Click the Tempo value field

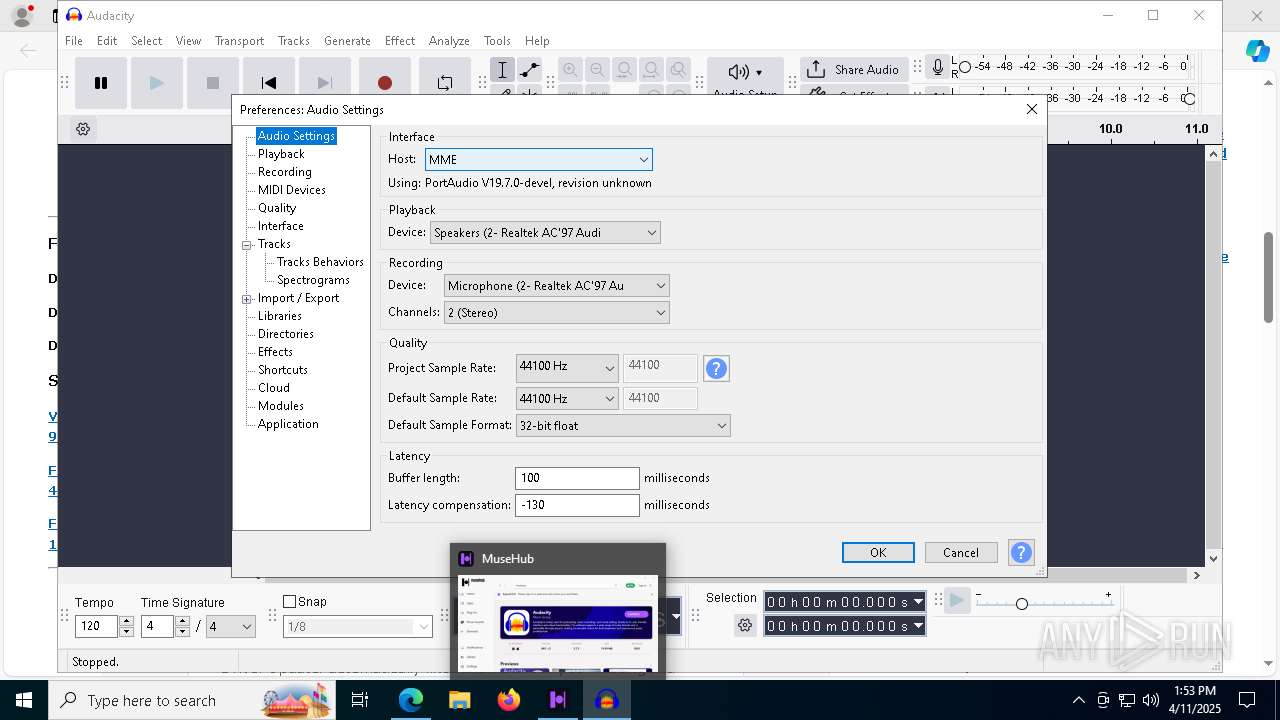click(97, 626)
